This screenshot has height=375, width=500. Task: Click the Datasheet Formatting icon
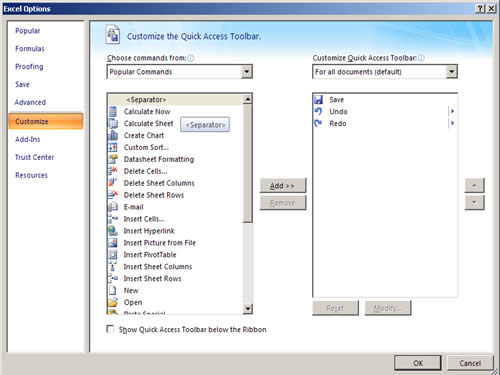[113, 159]
